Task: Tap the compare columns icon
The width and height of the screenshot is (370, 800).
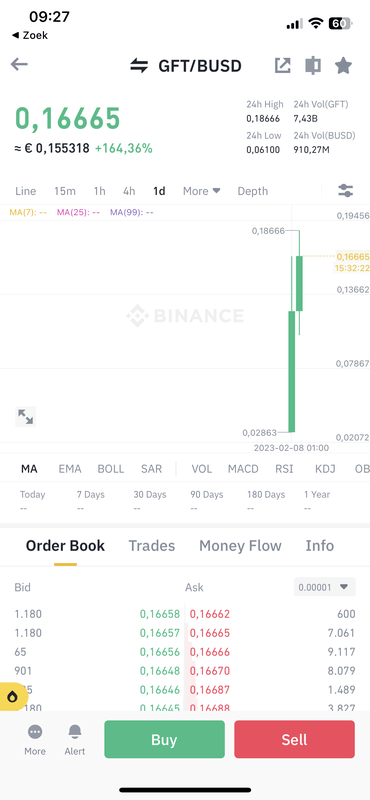Action: [x=313, y=65]
